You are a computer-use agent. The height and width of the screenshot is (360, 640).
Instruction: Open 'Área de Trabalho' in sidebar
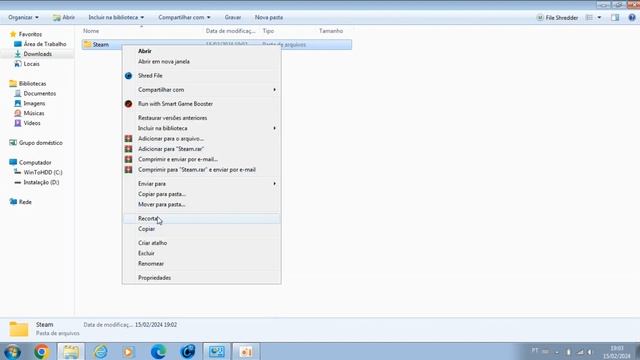coord(40,44)
